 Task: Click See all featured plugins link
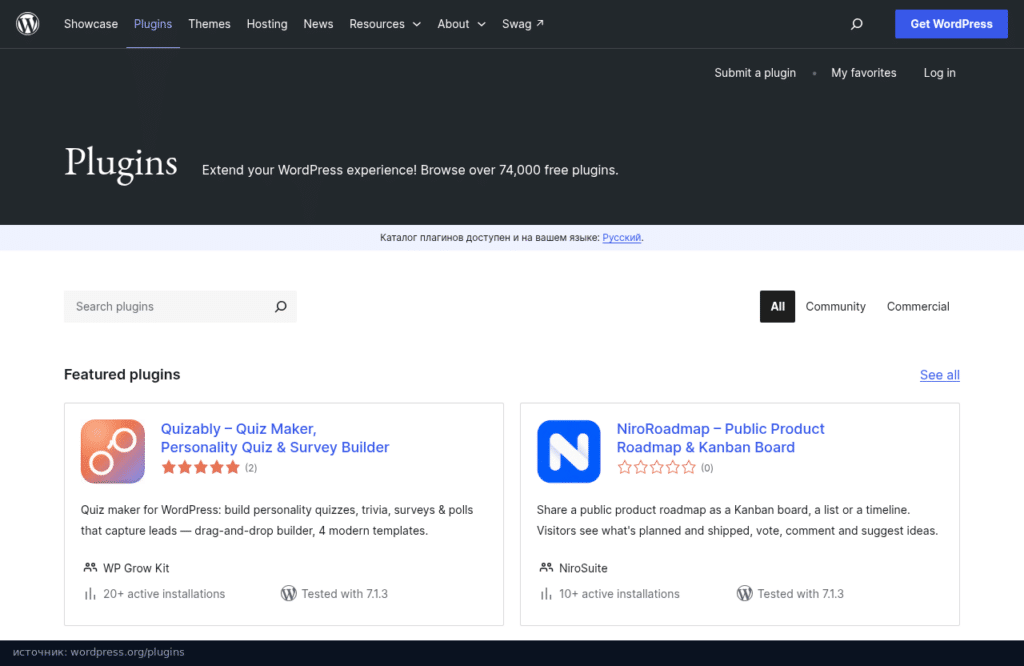click(x=940, y=375)
